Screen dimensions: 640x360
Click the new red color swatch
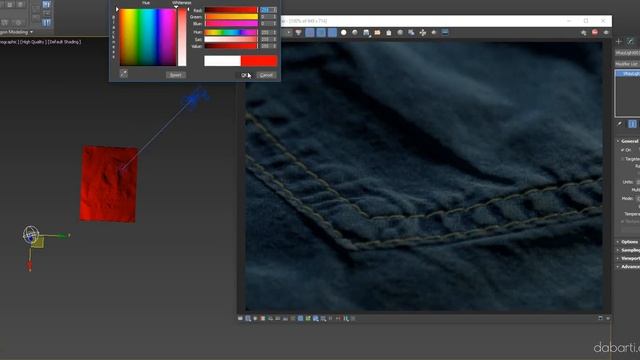259,61
